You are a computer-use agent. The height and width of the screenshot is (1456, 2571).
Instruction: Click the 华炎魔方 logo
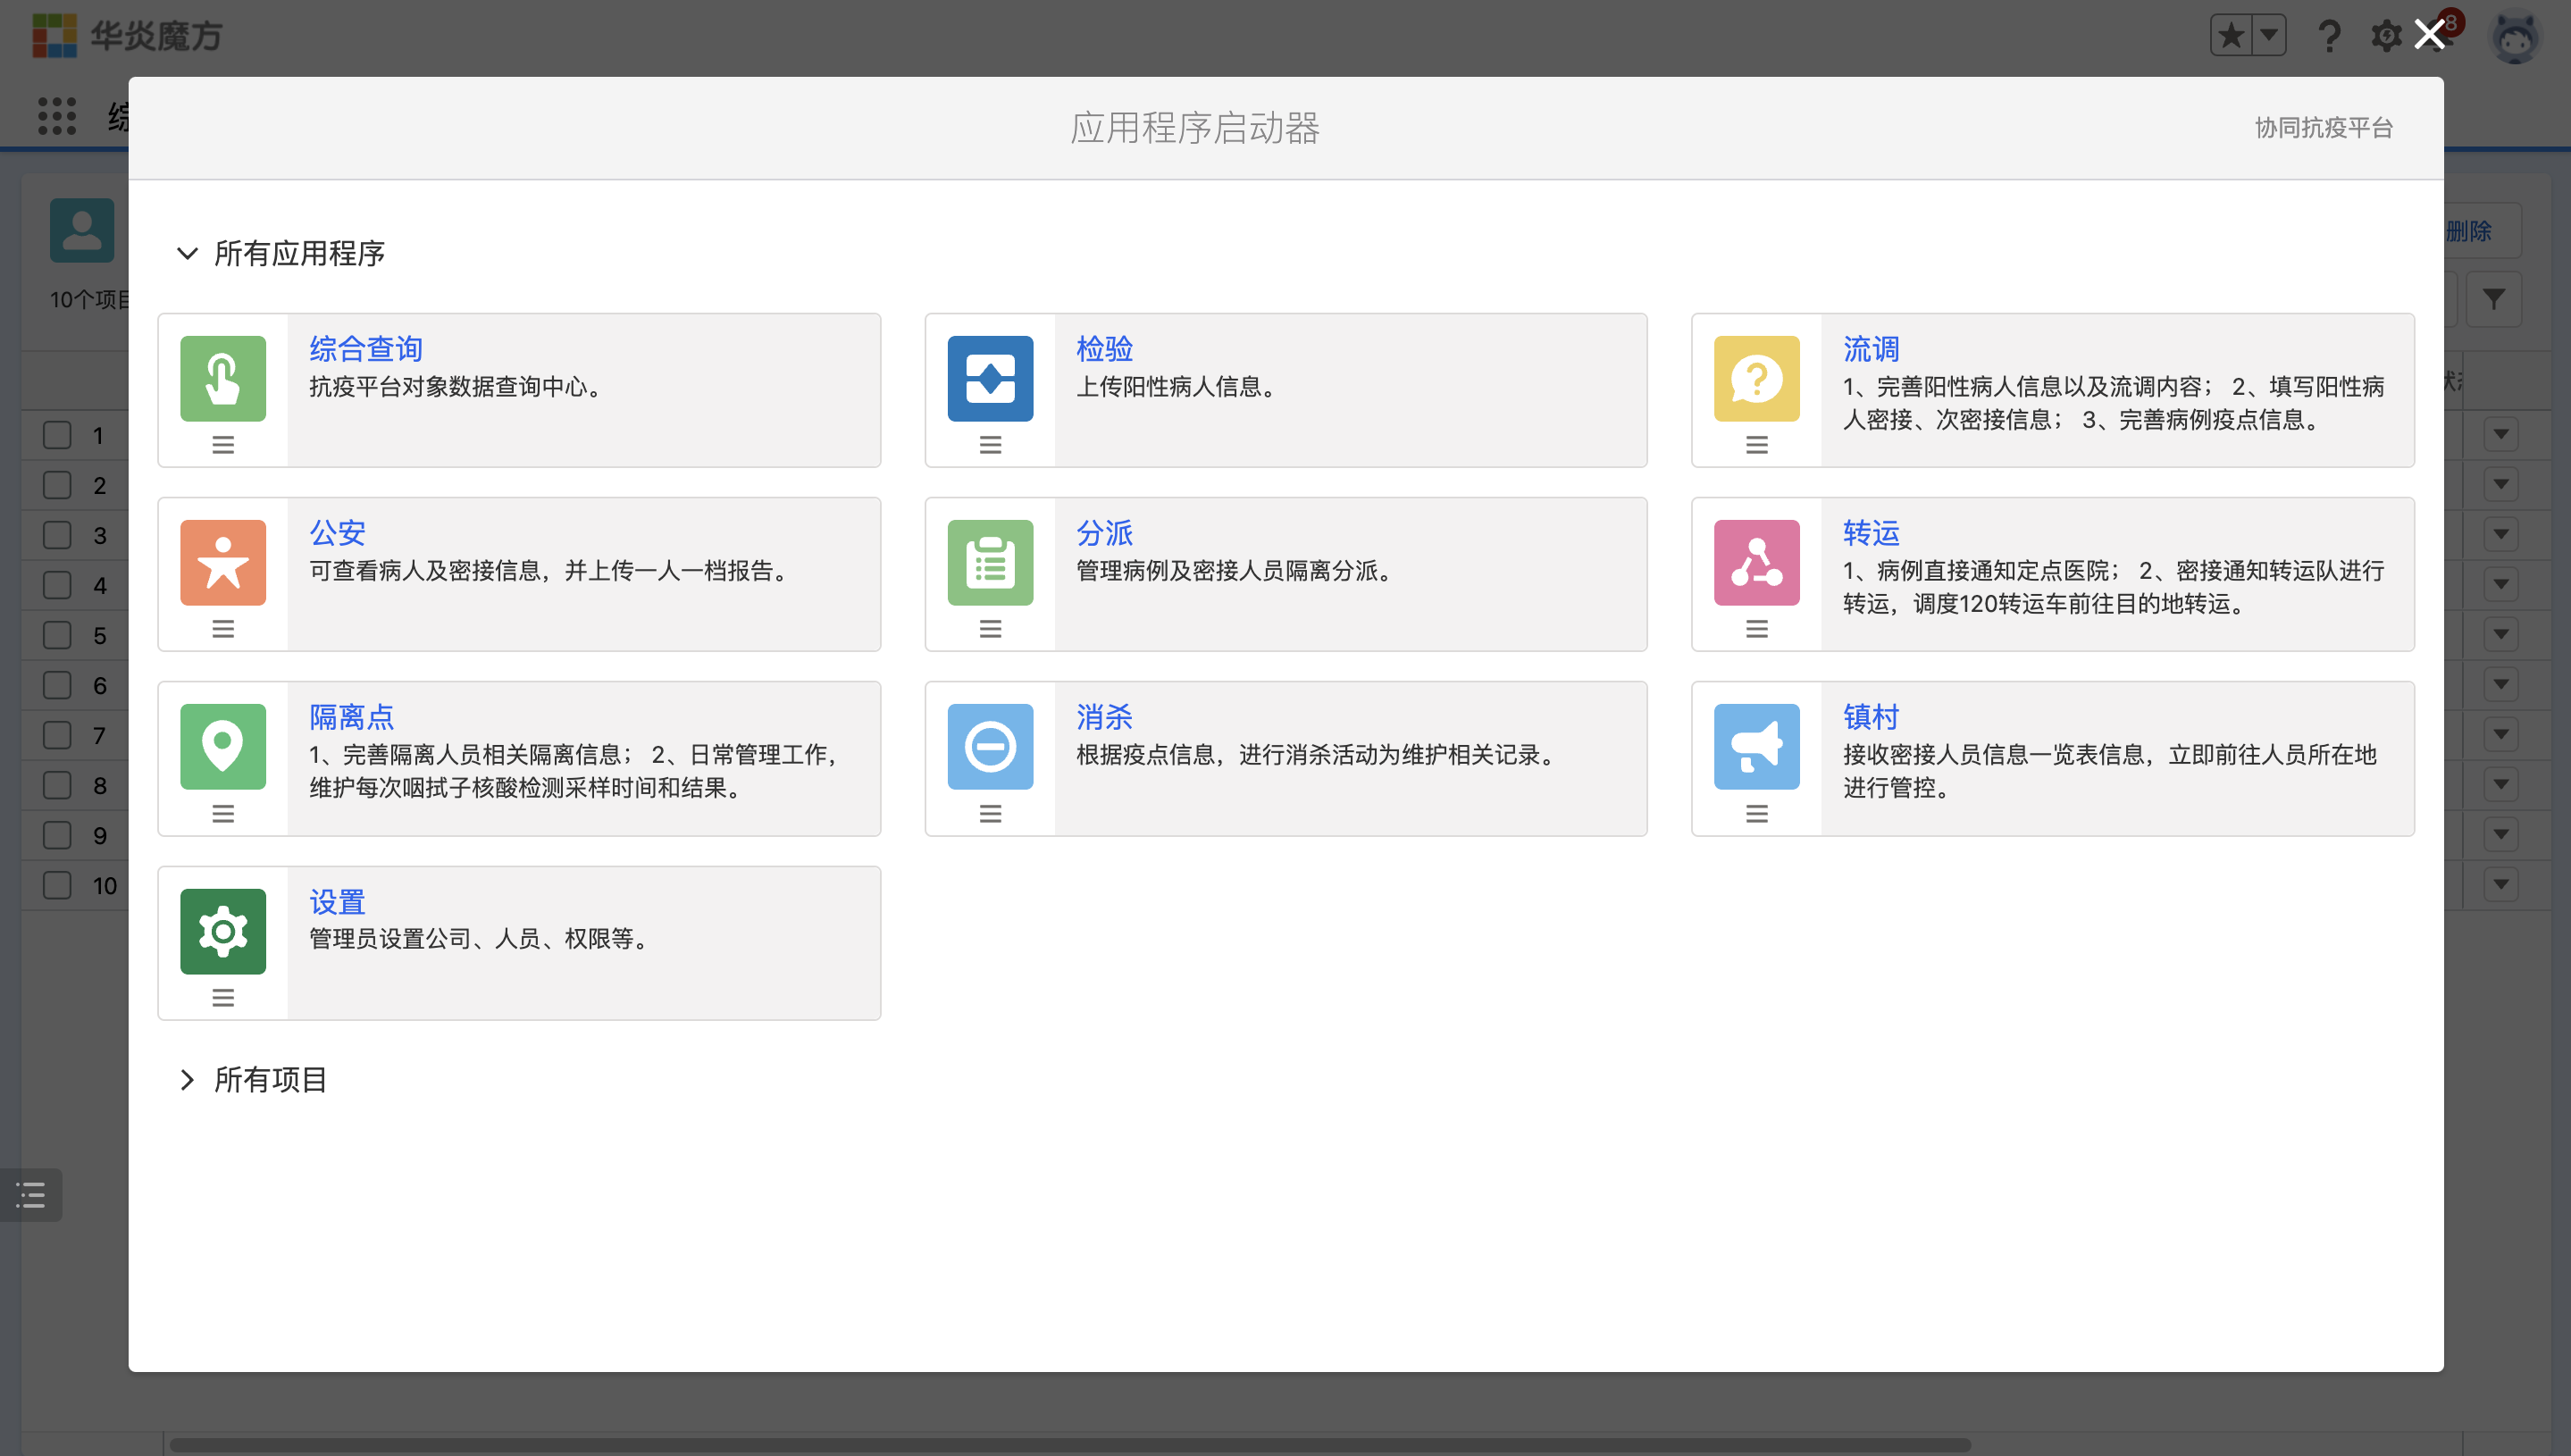tap(126, 36)
